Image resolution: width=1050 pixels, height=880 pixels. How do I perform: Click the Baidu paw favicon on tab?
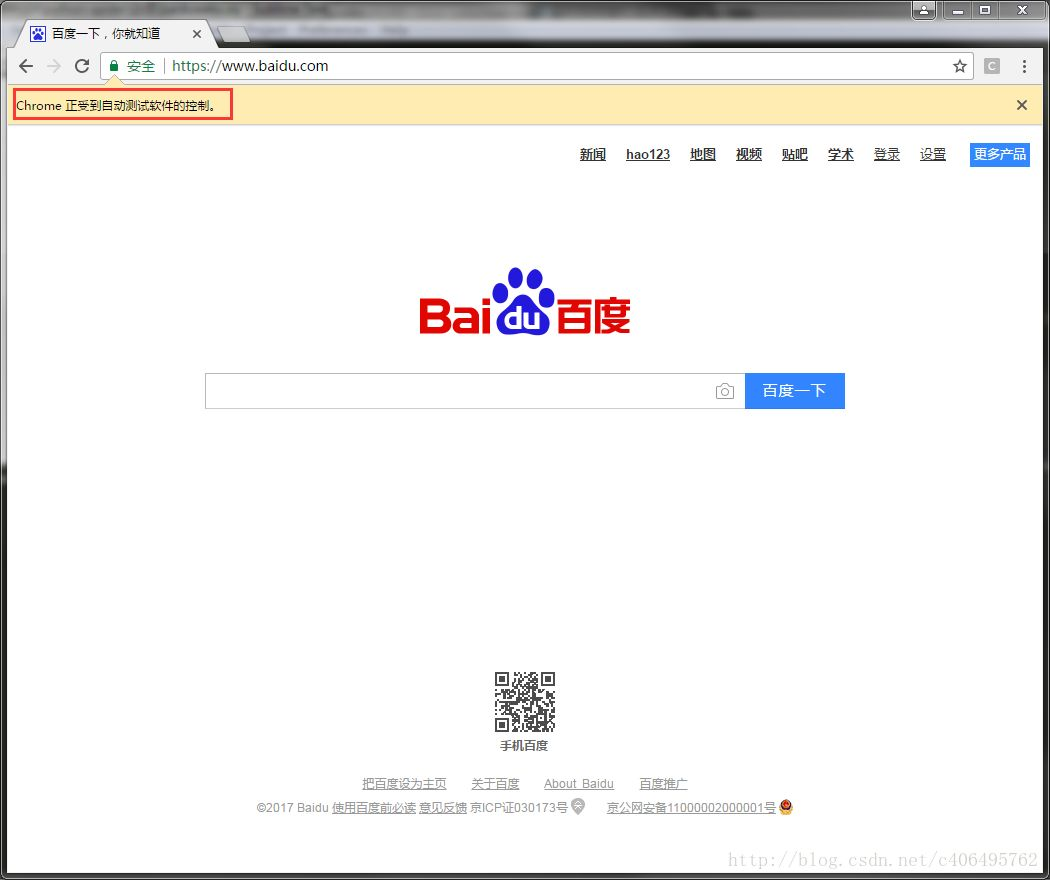click(x=38, y=33)
